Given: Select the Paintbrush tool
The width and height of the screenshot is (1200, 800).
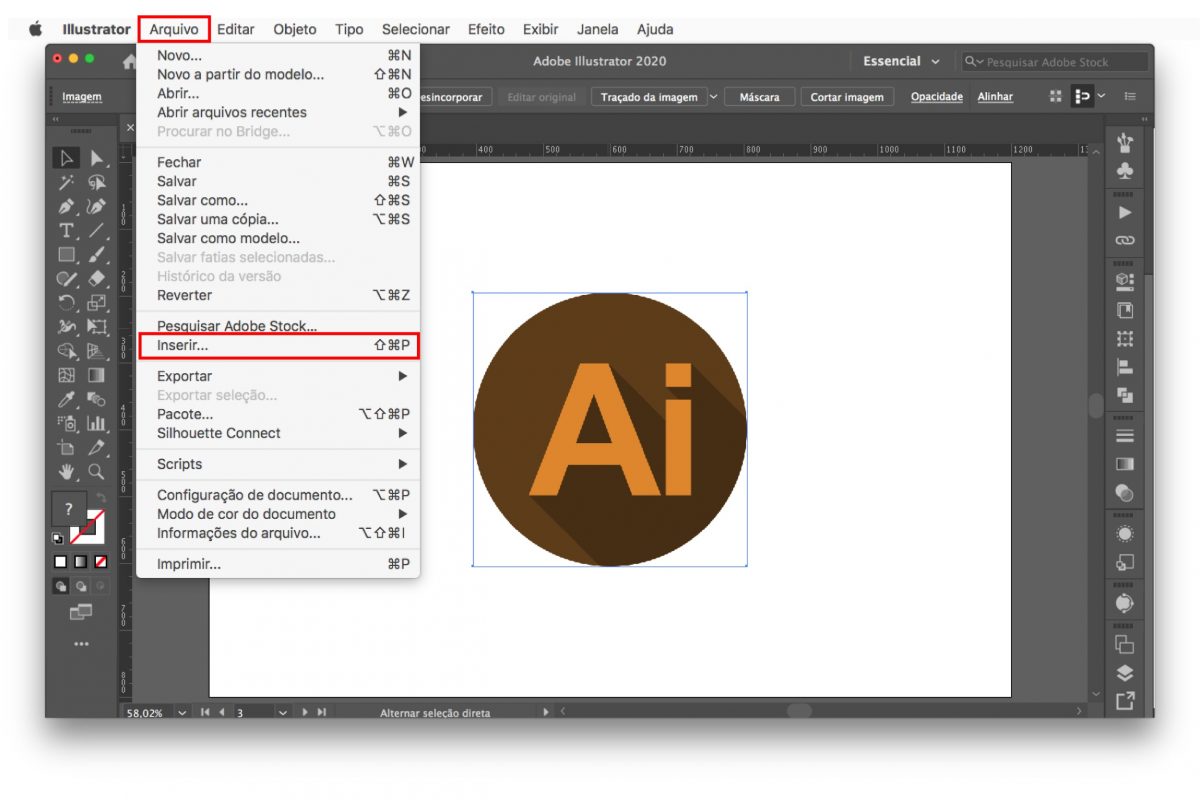Looking at the screenshot, I should (x=96, y=255).
